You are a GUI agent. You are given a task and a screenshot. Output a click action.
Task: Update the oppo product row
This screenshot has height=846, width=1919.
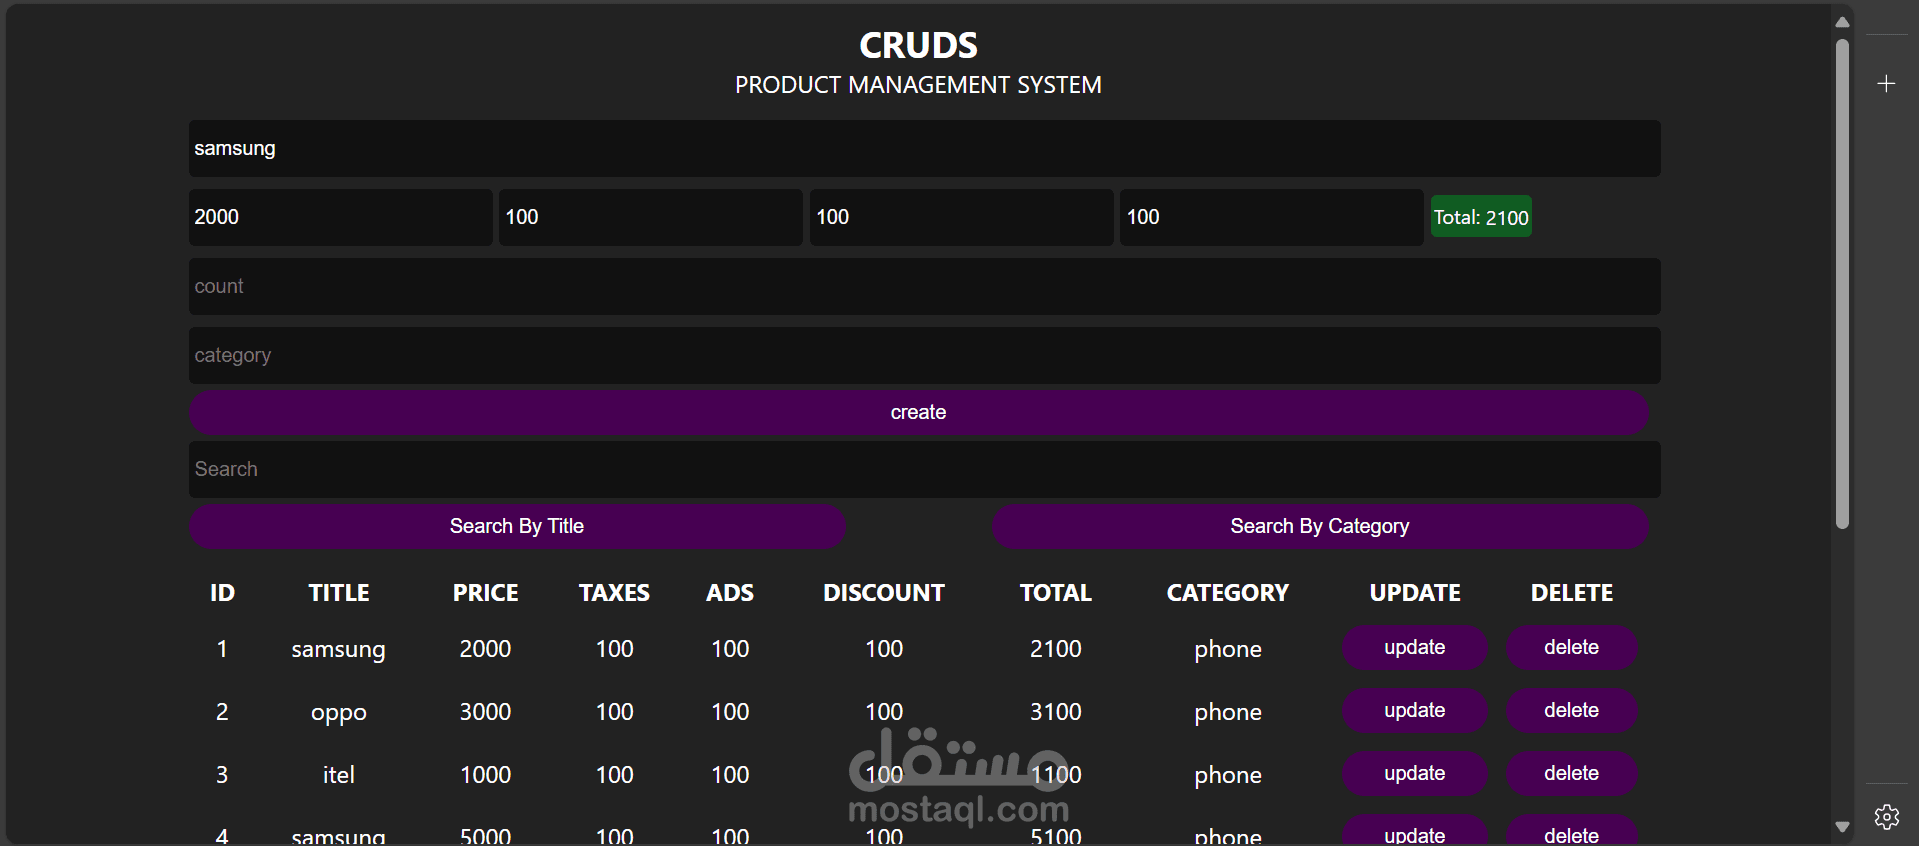[1414, 711]
